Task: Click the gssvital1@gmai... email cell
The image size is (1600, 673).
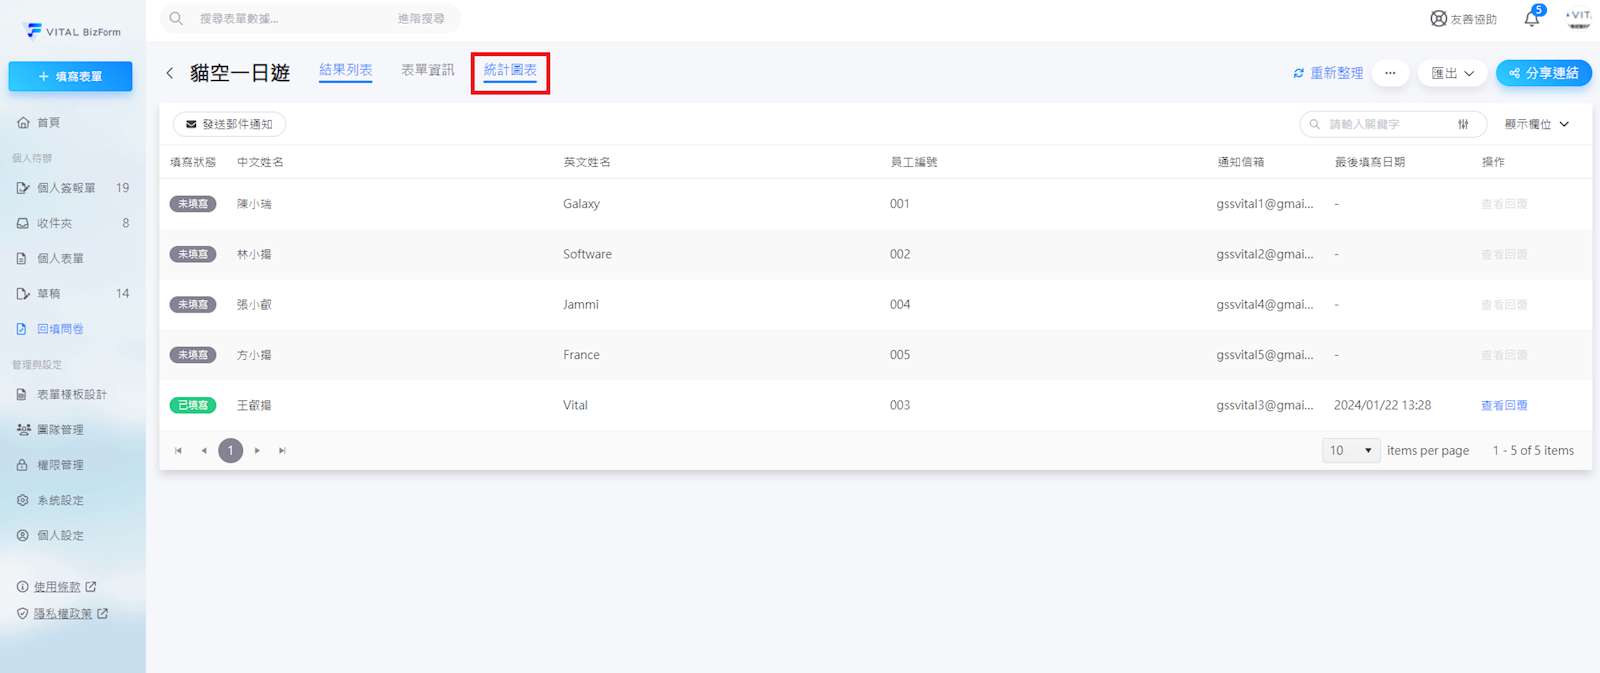Action: tap(1265, 204)
